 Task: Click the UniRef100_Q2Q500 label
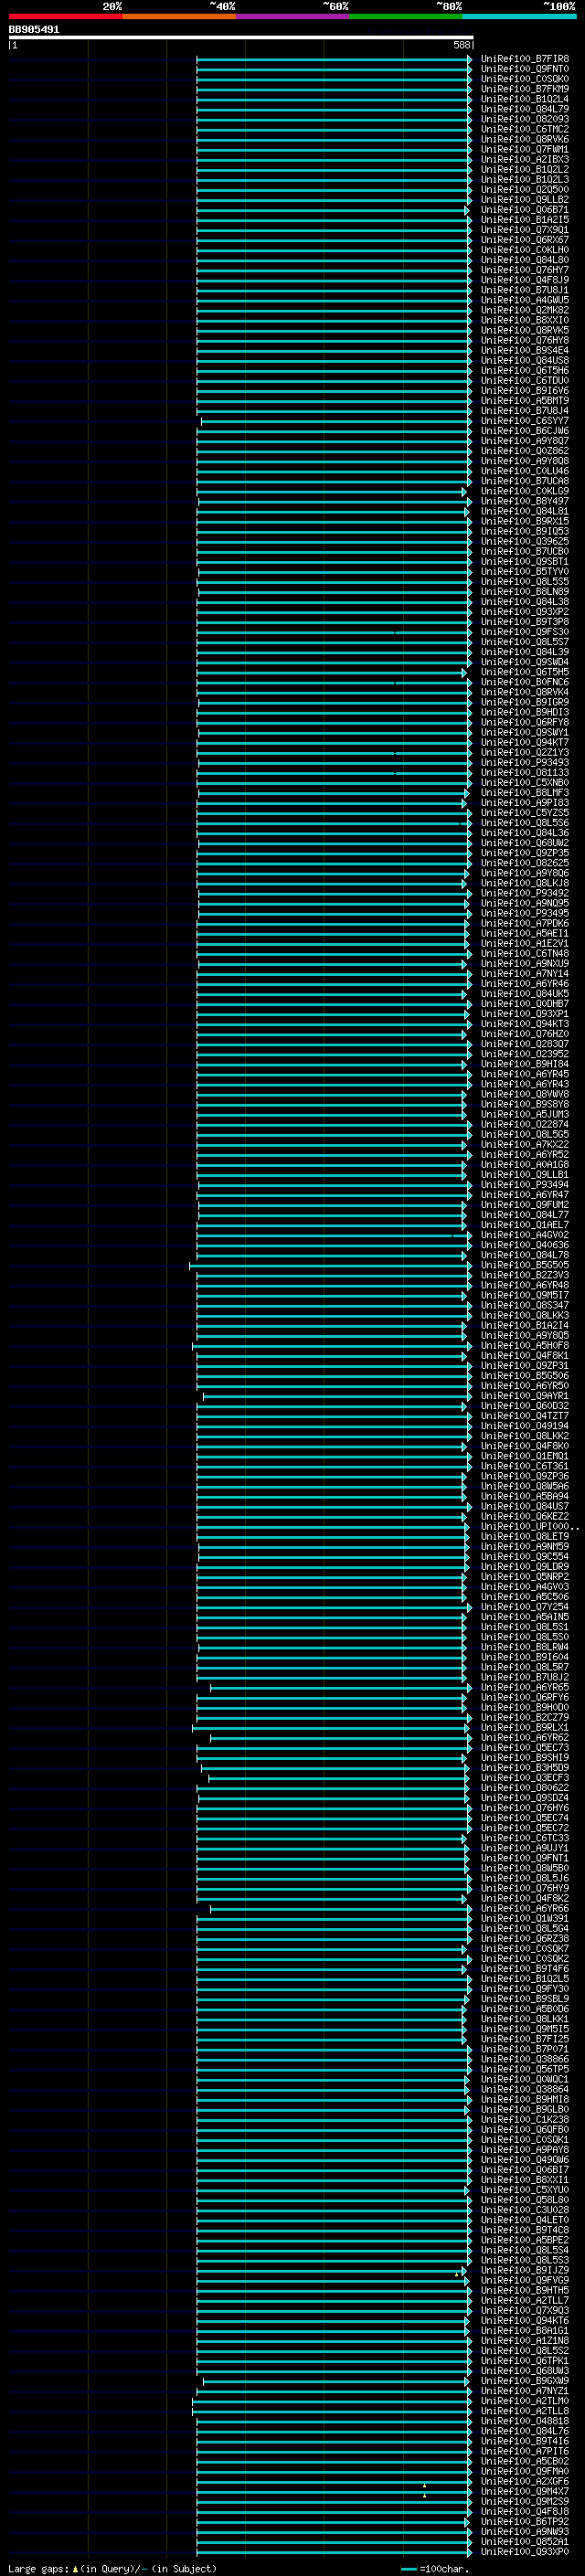(524, 189)
